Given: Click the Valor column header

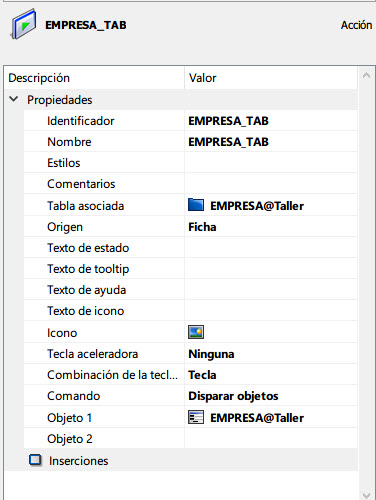Looking at the screenshot, I should pos(271,78).
